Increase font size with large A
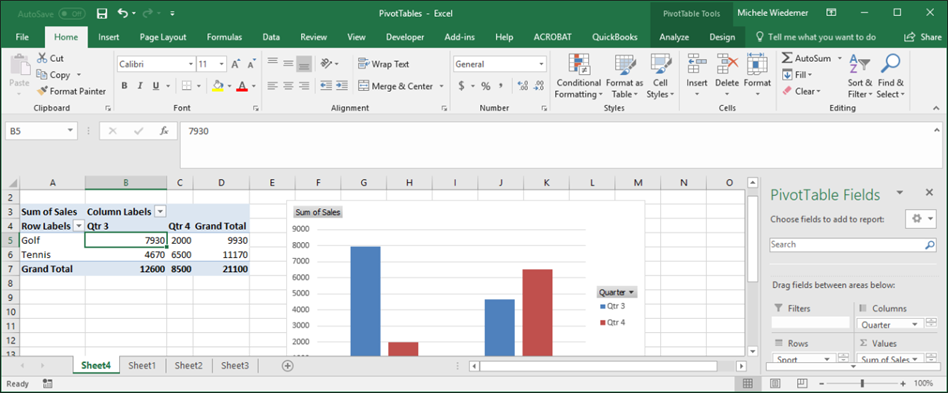The height and width of the screenshot is (393, 948). pos(236,64)
